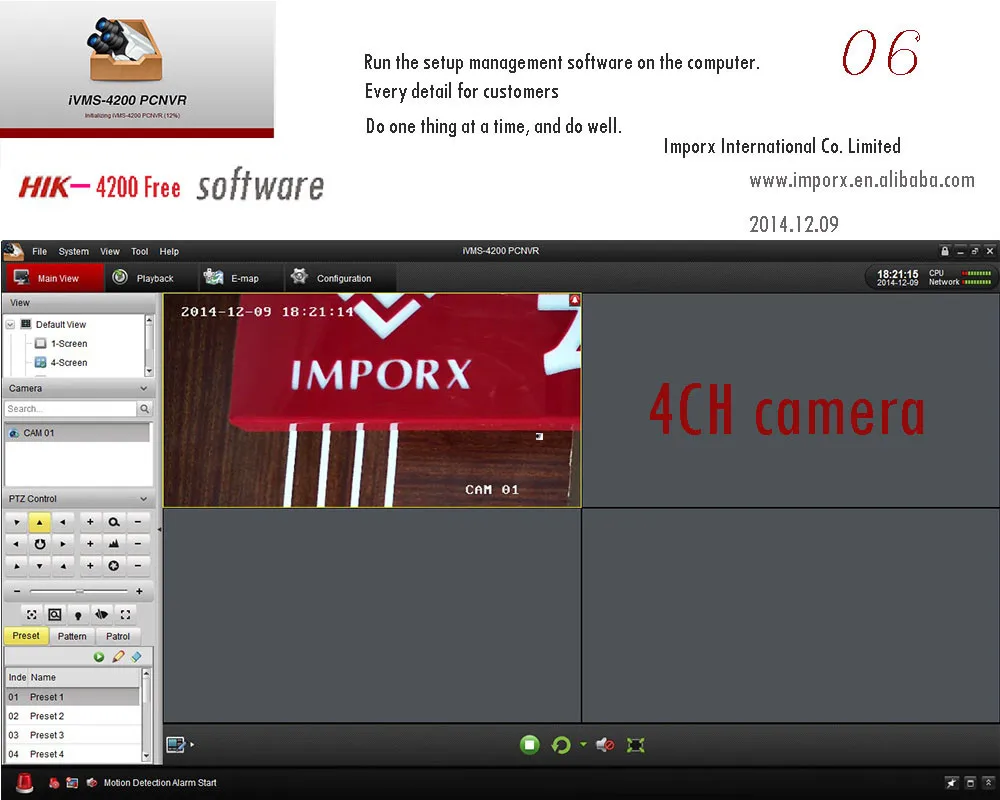The image size is (1000, 800).
Task: Toggle the PTZ wiper
Action: 101,614
